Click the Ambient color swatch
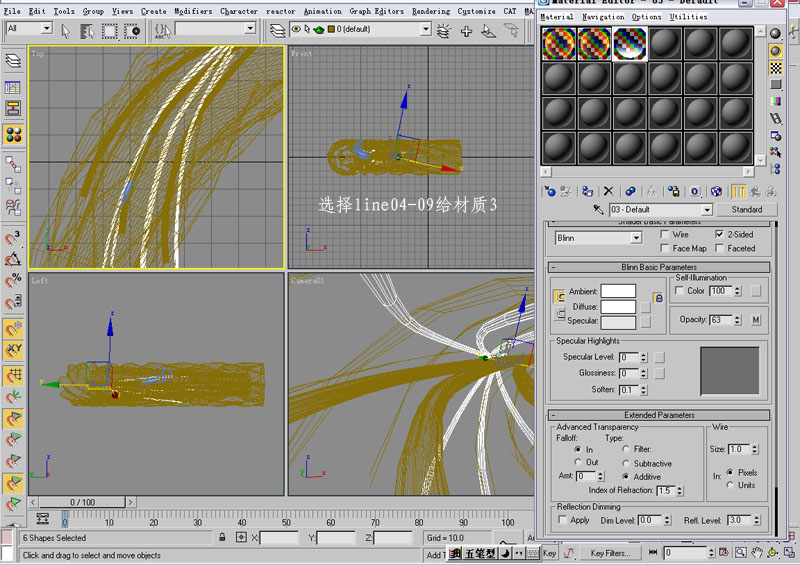This screenshot has width=800, height=565. (618, 291)
